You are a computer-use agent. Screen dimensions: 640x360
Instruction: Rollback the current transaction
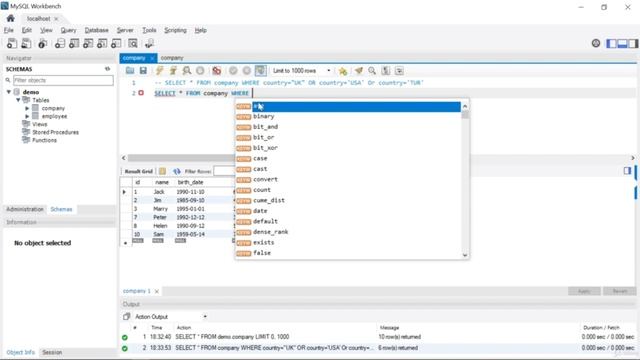point(247,71)
